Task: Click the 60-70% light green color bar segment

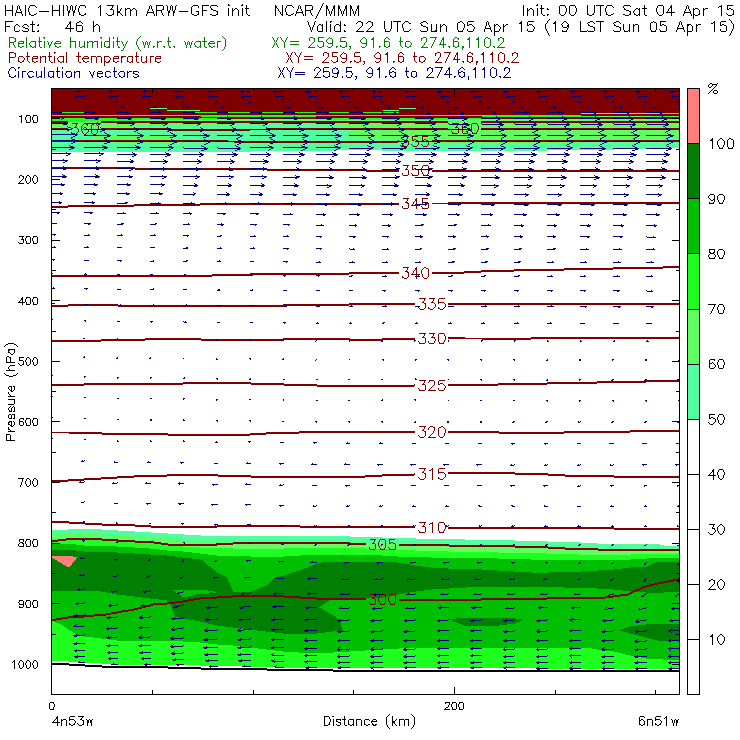Action: pos(693,336)
